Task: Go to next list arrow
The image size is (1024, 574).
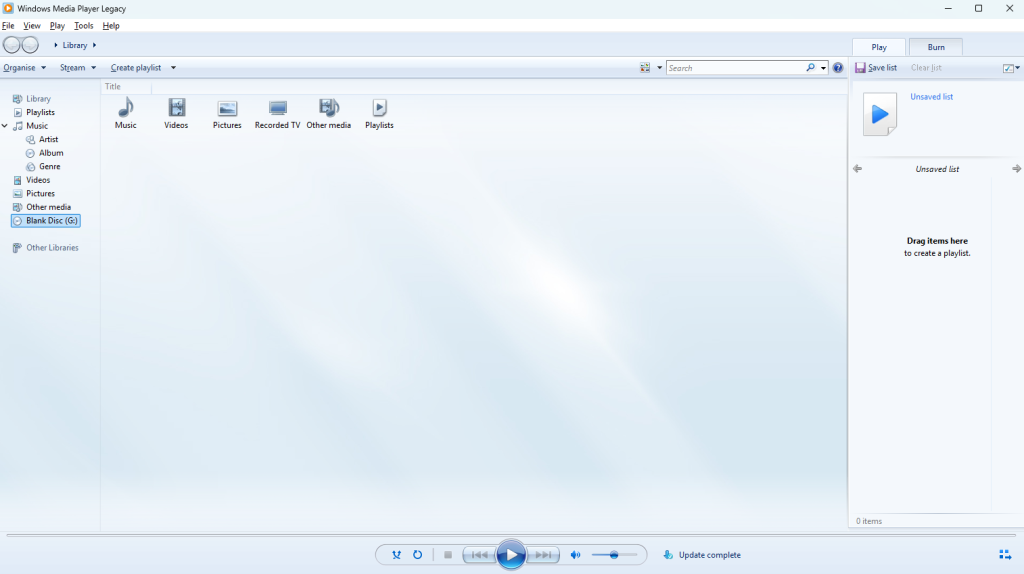Action: [1016, 168]
